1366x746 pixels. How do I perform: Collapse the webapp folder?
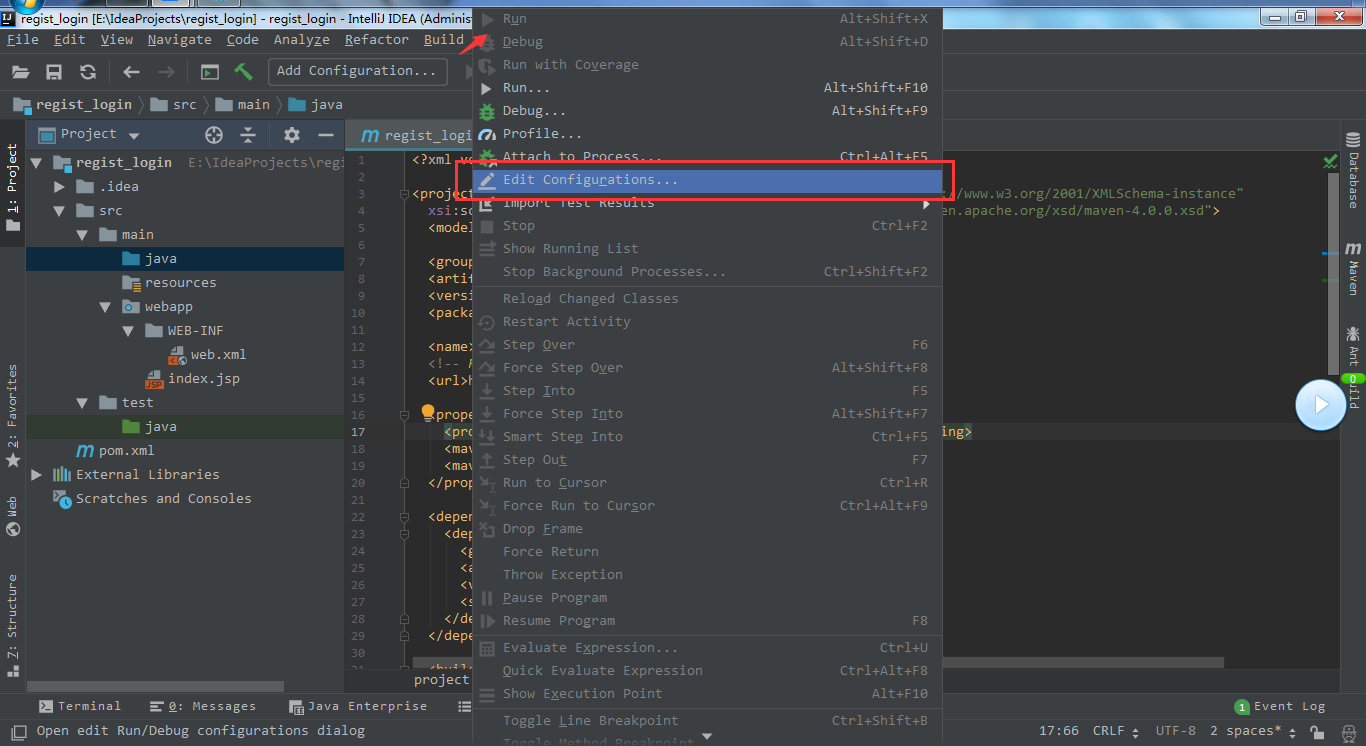tap(106, 306)
